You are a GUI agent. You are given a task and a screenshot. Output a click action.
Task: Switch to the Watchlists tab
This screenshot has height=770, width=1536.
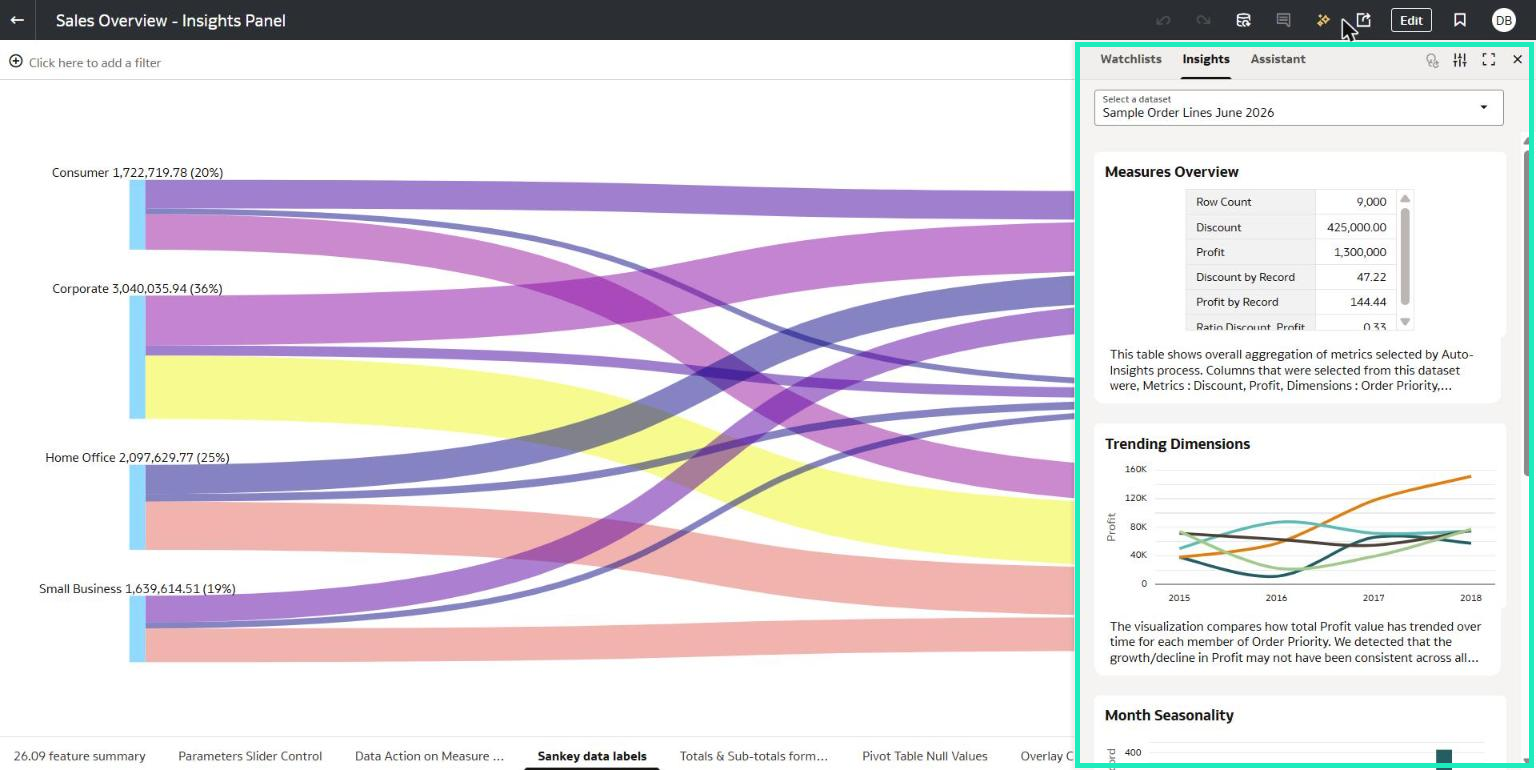click(x=1131, y=59)
